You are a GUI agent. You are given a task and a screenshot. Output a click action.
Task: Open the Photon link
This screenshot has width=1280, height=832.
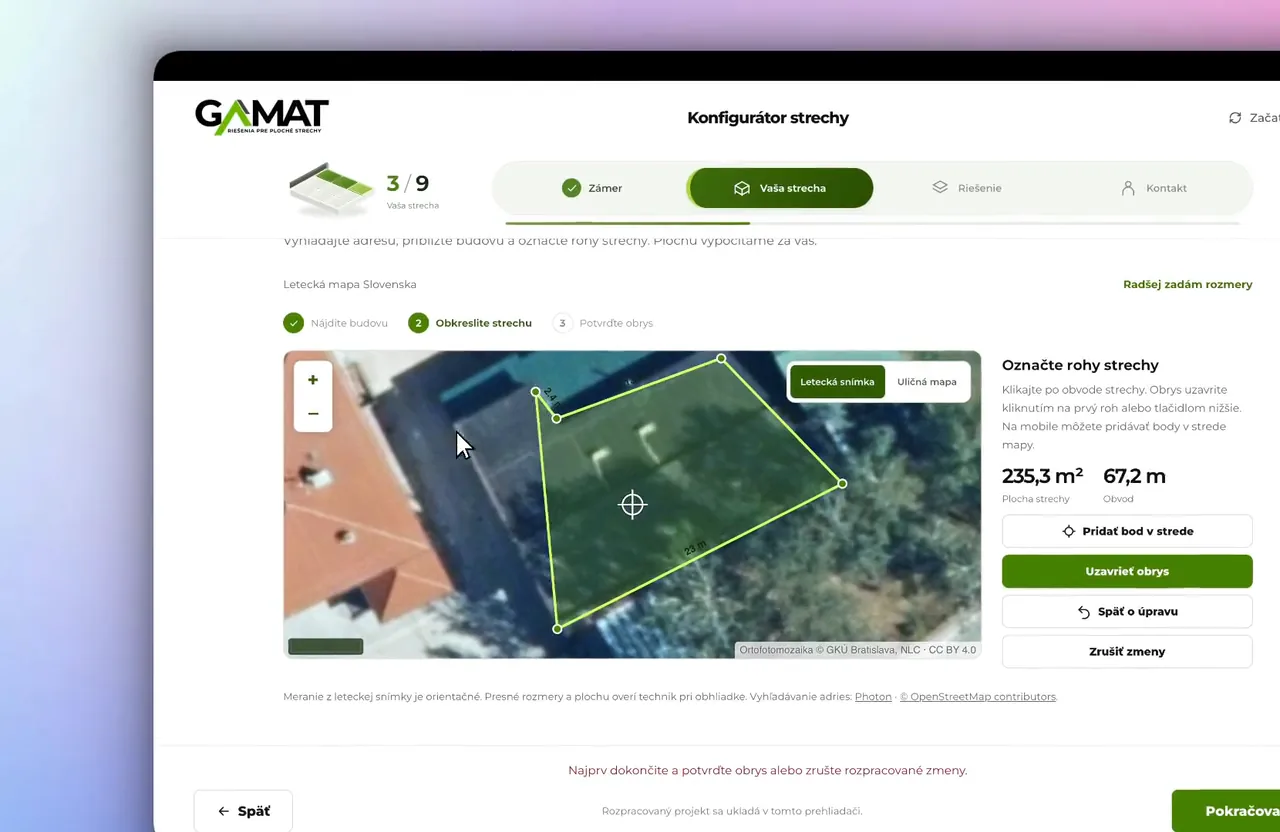873,697
